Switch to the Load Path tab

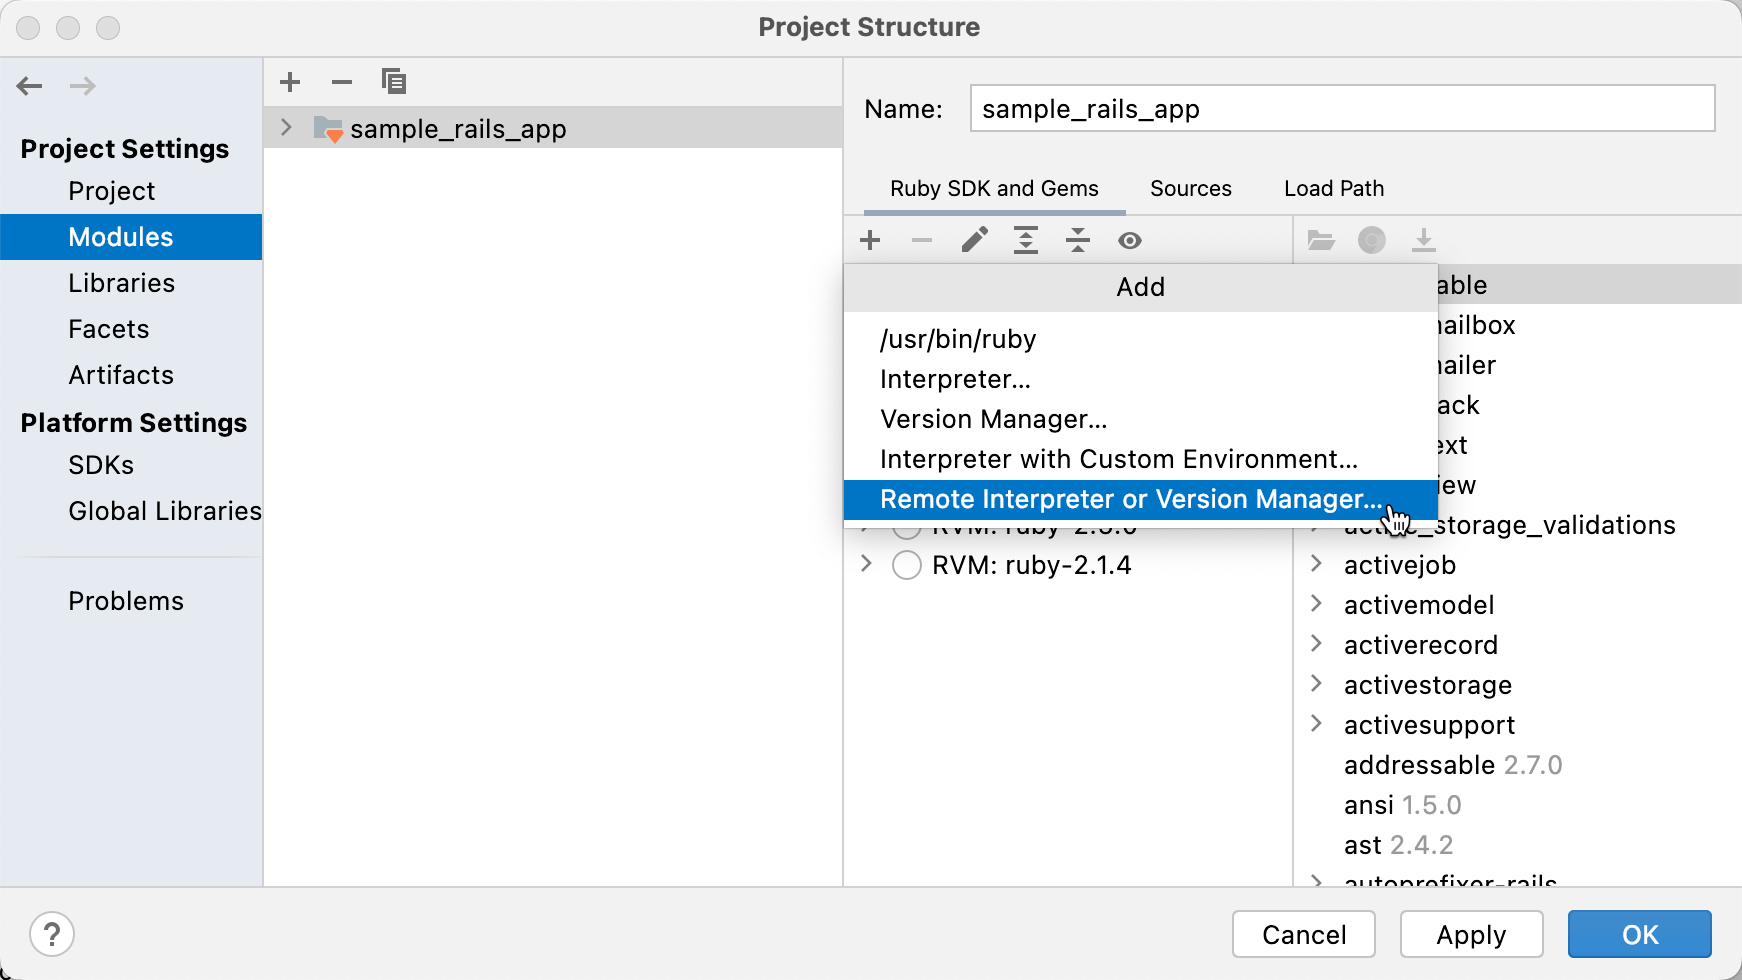click(1334, 189)
